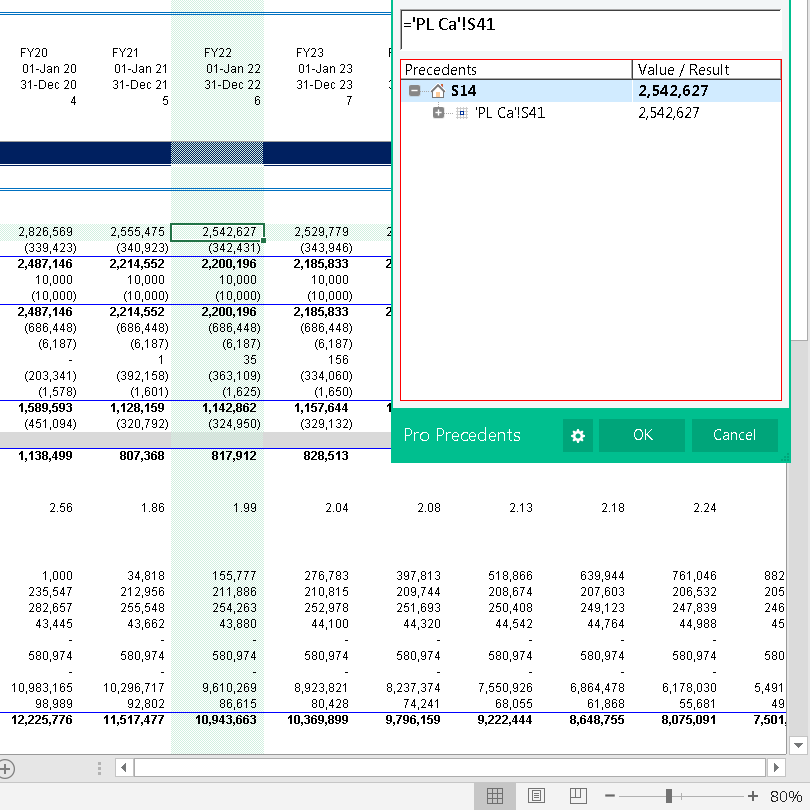810x810 pixels.
Task: Expand the 'PL Ca'!S41 precedent node
Action: [x=438, y=113]
